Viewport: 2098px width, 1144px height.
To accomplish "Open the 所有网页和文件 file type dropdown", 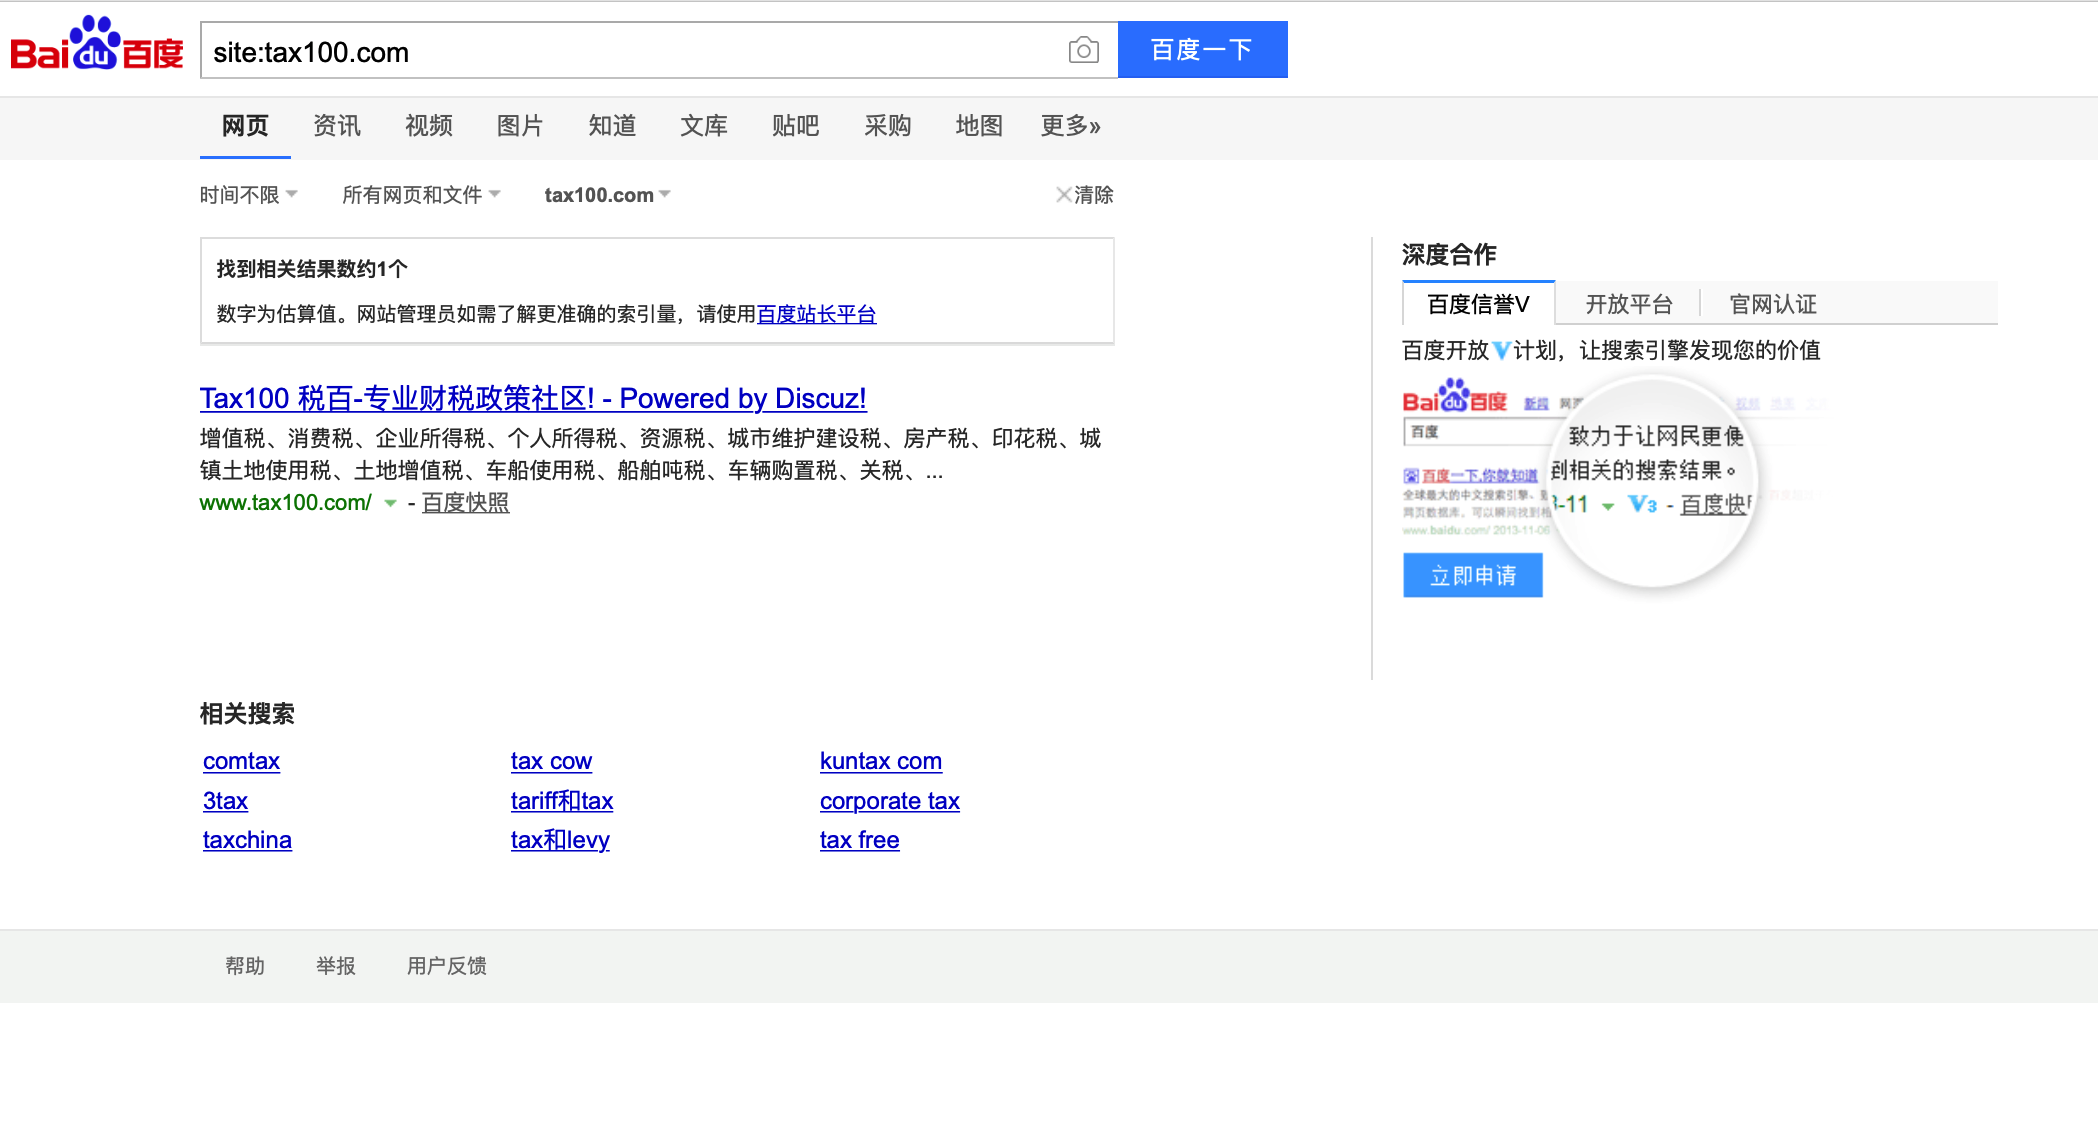I will (421, 195).
